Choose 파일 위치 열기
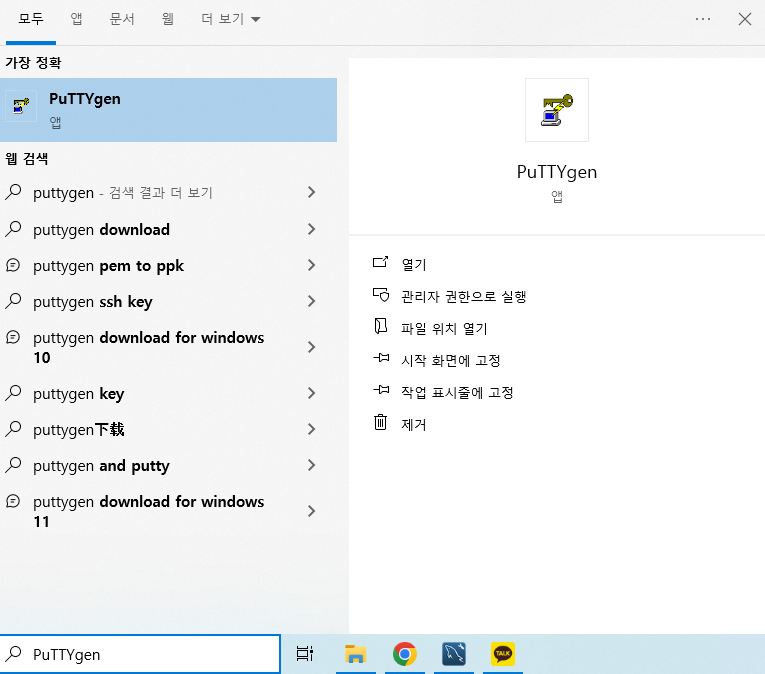This screenshot has width=765, height=674. [x=444, y=328]
